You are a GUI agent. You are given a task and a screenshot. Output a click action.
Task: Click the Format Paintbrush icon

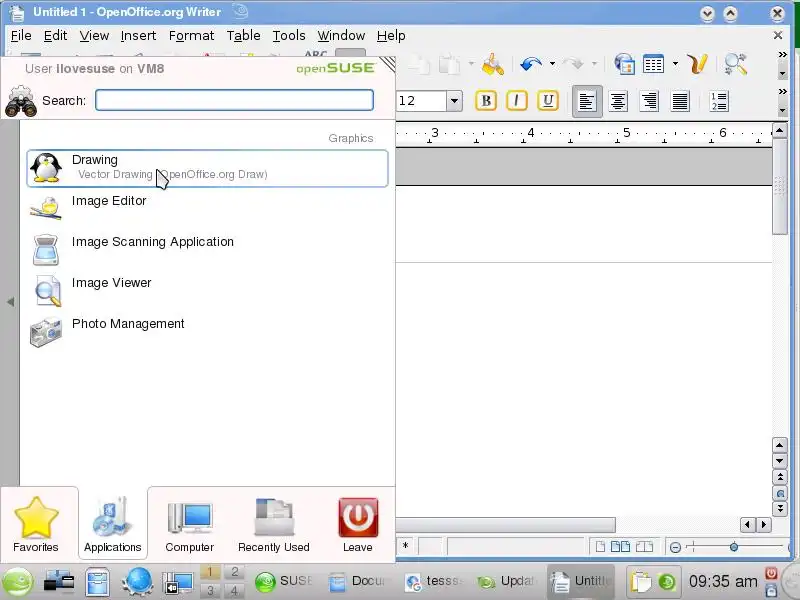492,65
